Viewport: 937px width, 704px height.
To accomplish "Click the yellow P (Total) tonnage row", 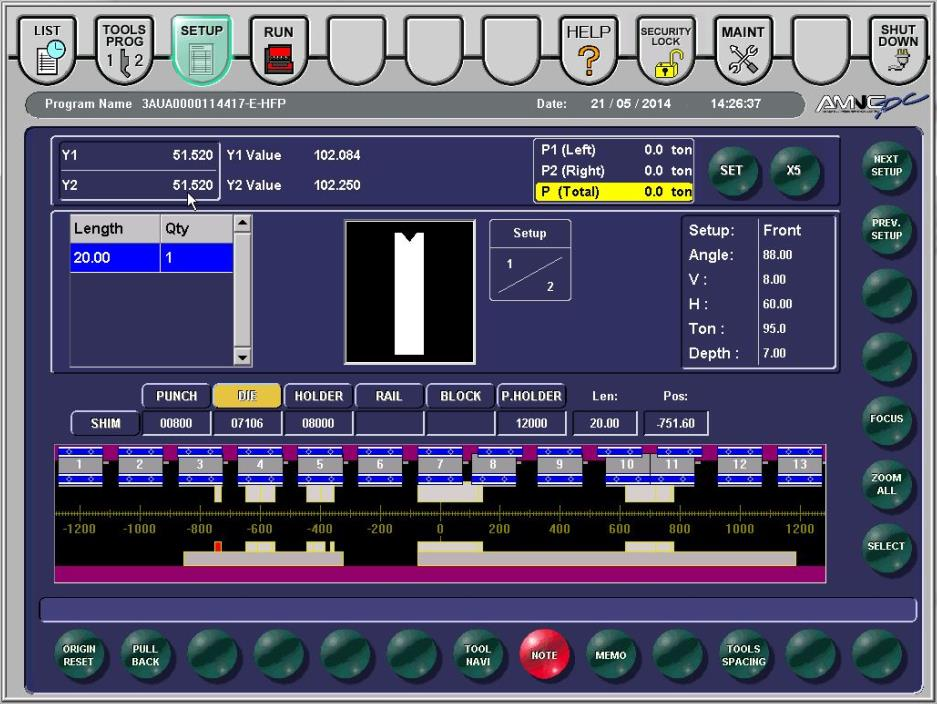I will click(614, 192).
